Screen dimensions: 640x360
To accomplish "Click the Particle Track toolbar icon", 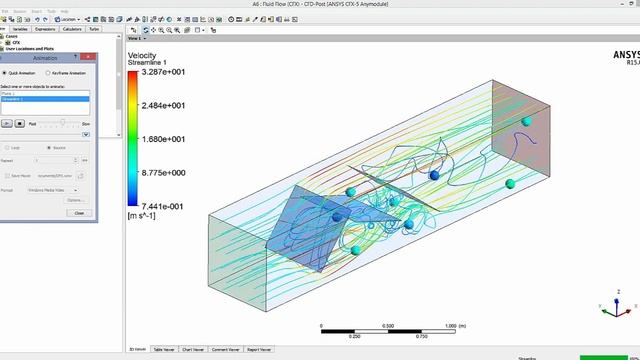I will pyautogui.click(x=111, y=19).
